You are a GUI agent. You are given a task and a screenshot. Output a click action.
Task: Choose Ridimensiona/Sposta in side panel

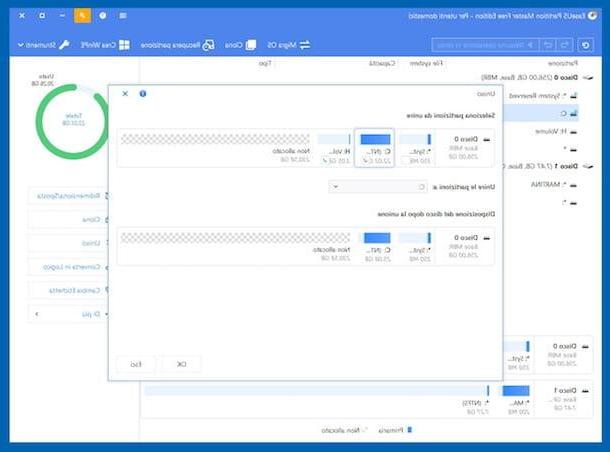pos(69,196)
